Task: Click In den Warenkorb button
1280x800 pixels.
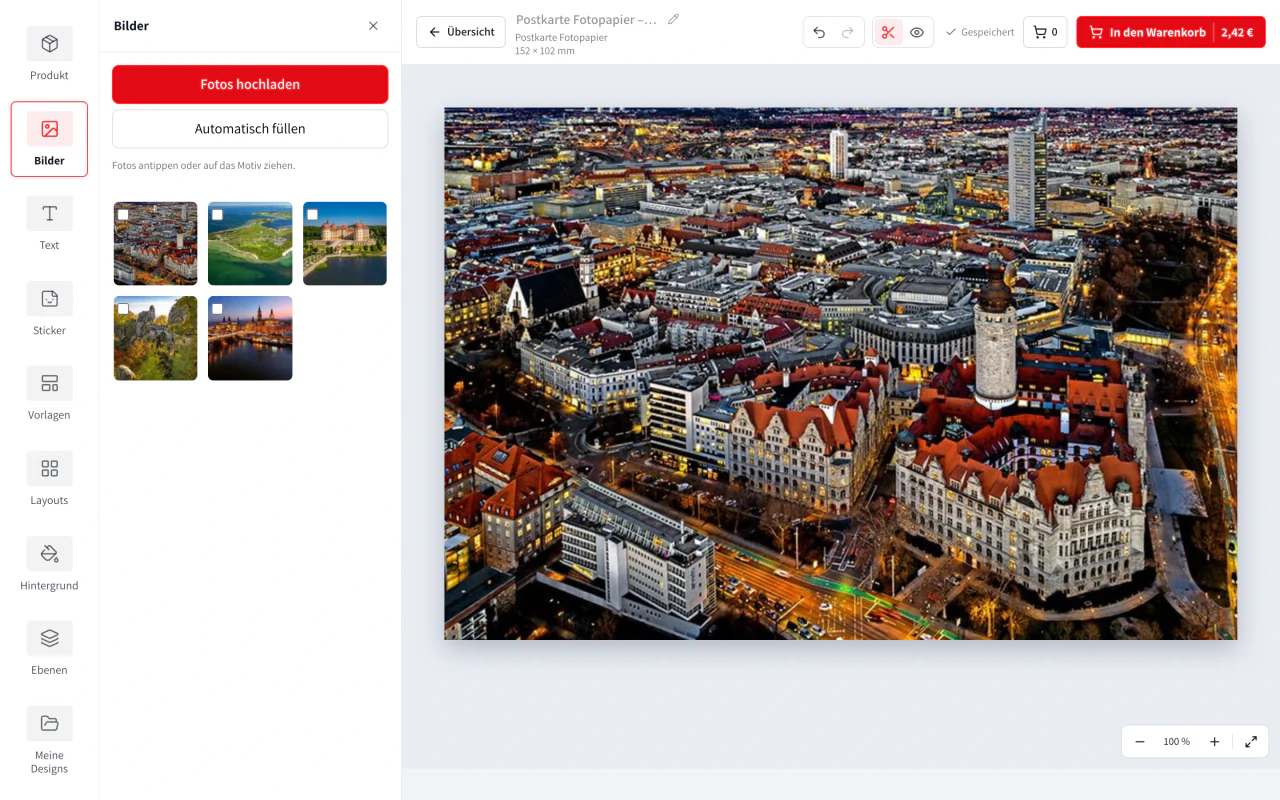Action: tap(1171, 32)
